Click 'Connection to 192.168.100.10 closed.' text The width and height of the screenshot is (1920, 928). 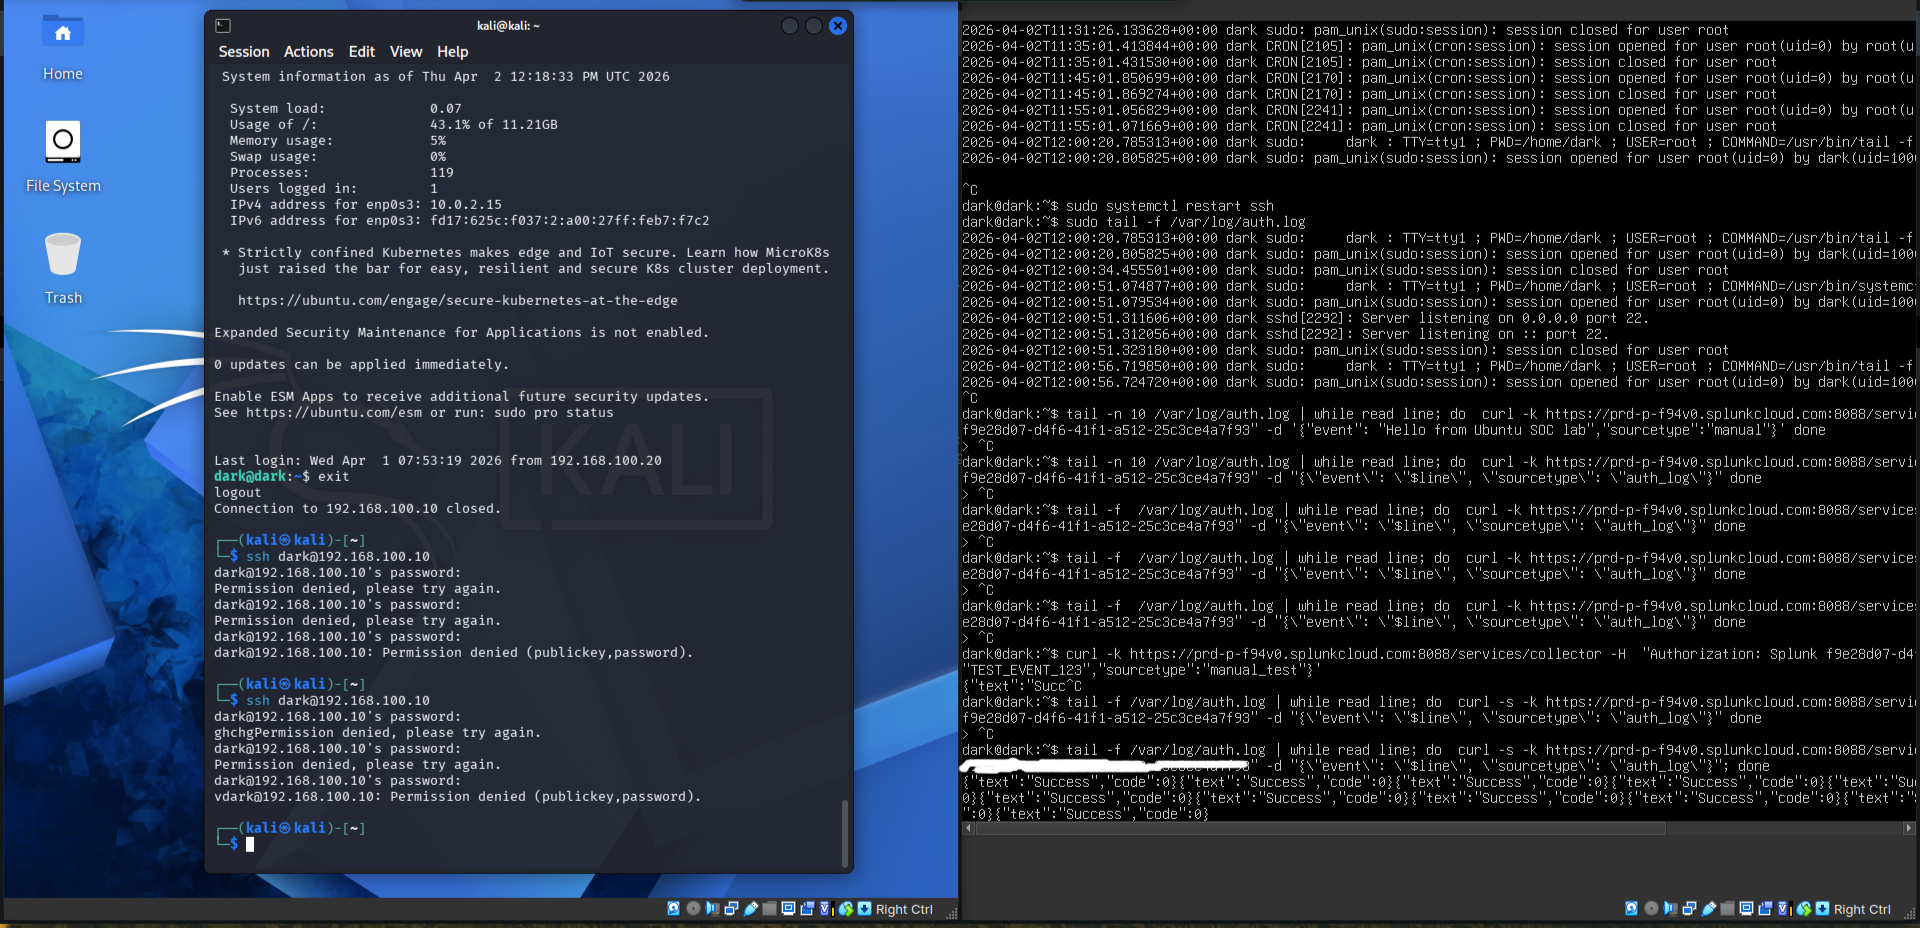coord(358,509)
